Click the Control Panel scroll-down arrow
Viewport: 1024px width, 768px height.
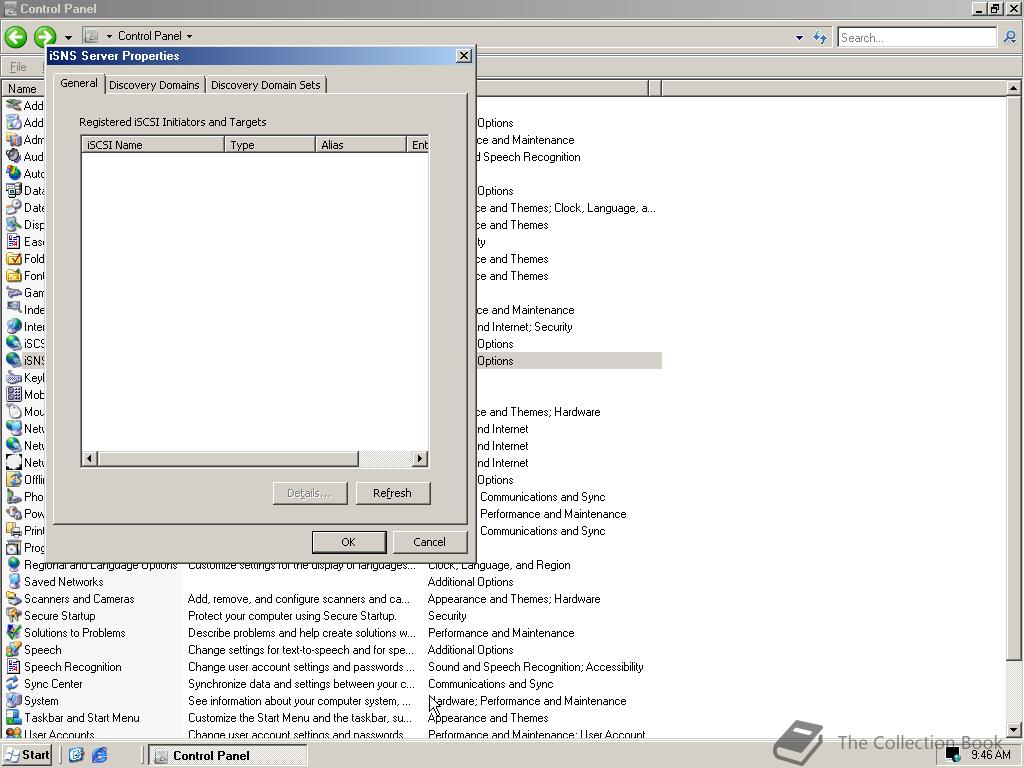[1013, 729]
